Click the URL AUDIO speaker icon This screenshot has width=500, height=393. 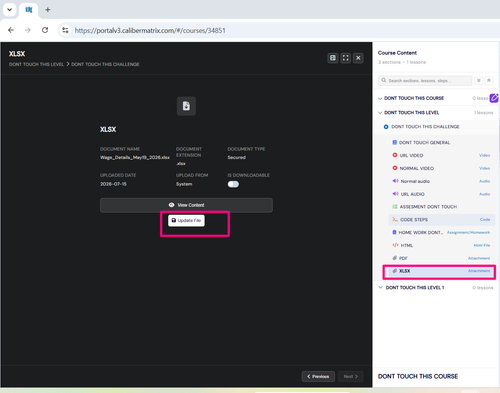[x=395, y=194]
